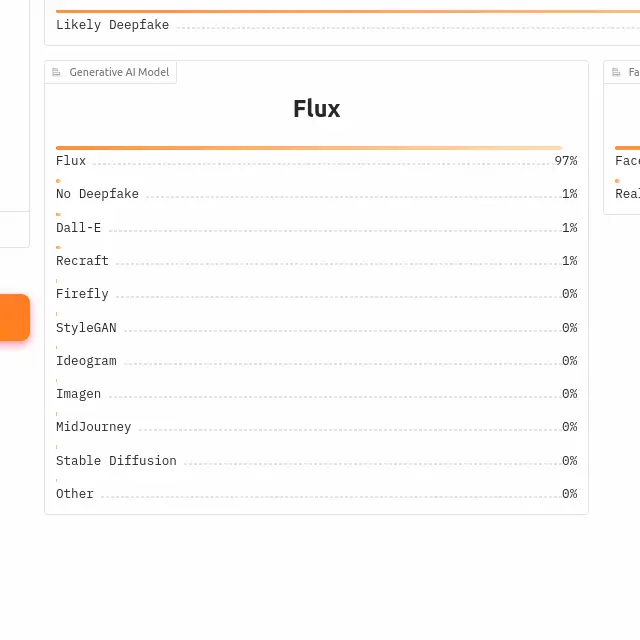Click the Flux 97% result row
The image size is (640, 640).
316,161
